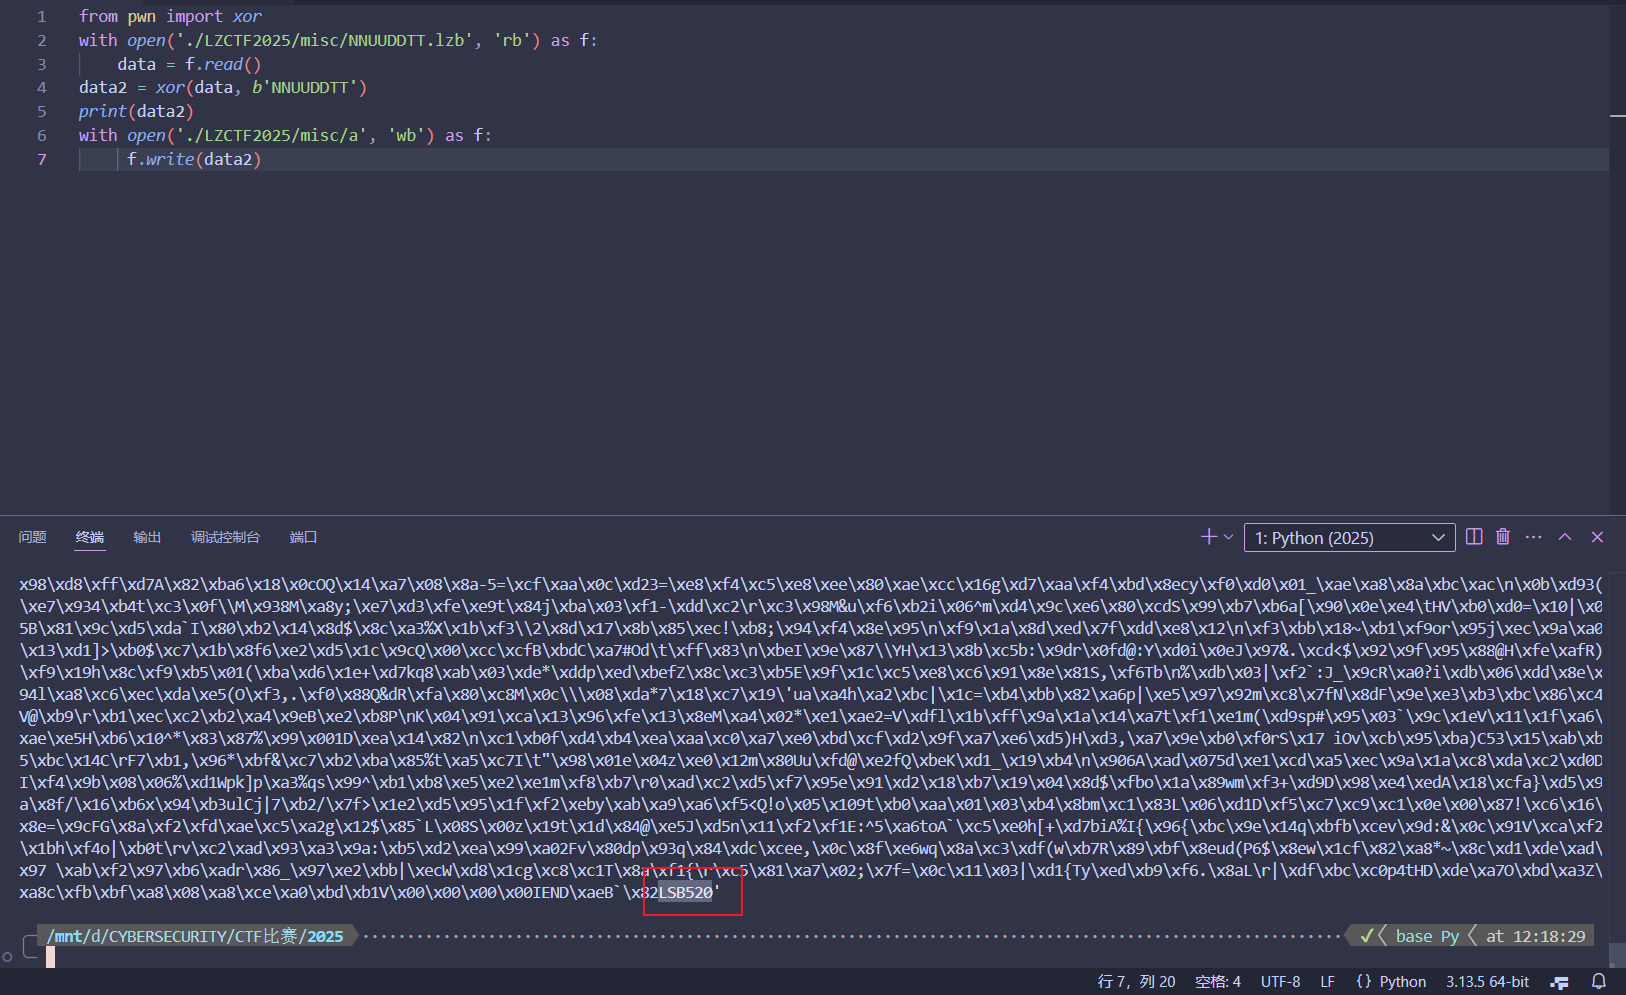Switch to the 输出 tab
This screenshot has width=1626, height=995.
pyautogui.click(x=147, y=537)
